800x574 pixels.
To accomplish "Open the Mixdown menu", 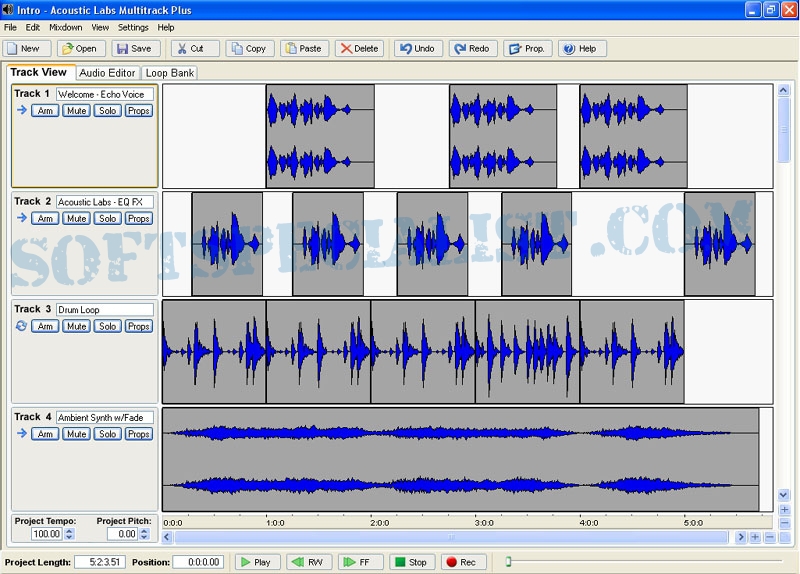I will point(66,27).
